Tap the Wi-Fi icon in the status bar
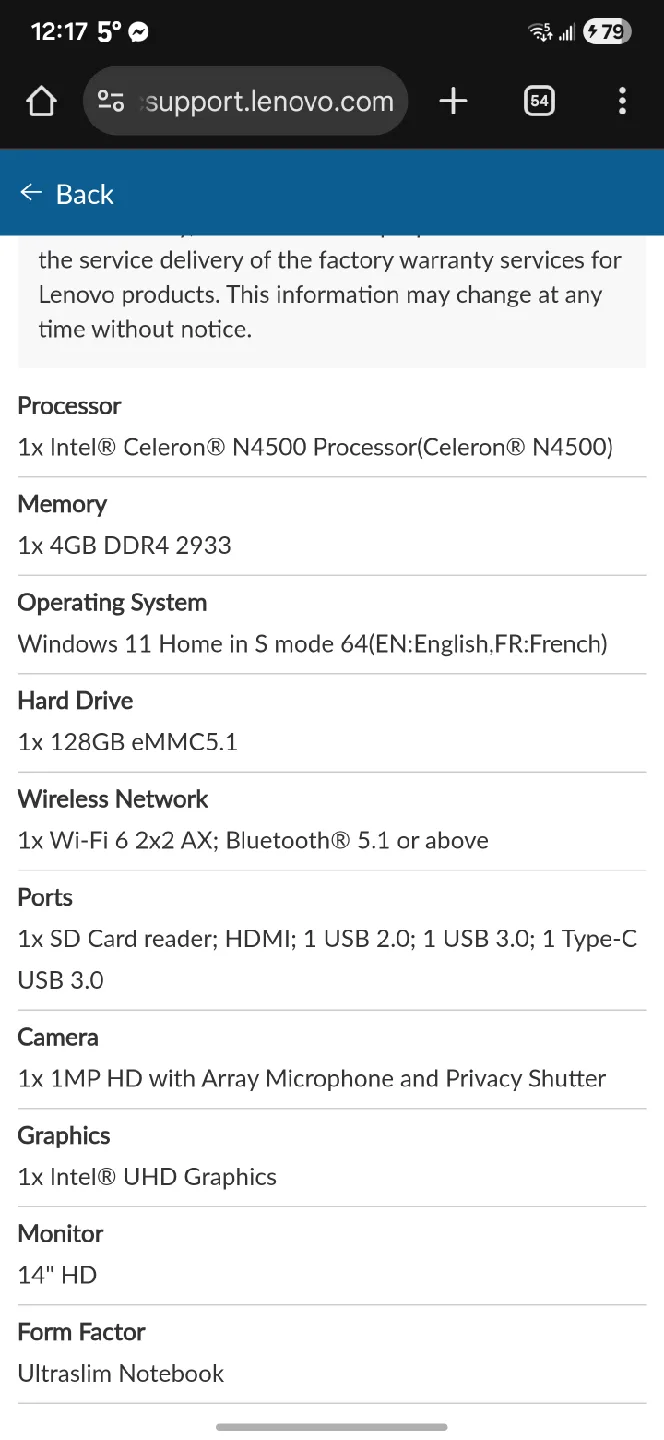 (x=540, y=31)
